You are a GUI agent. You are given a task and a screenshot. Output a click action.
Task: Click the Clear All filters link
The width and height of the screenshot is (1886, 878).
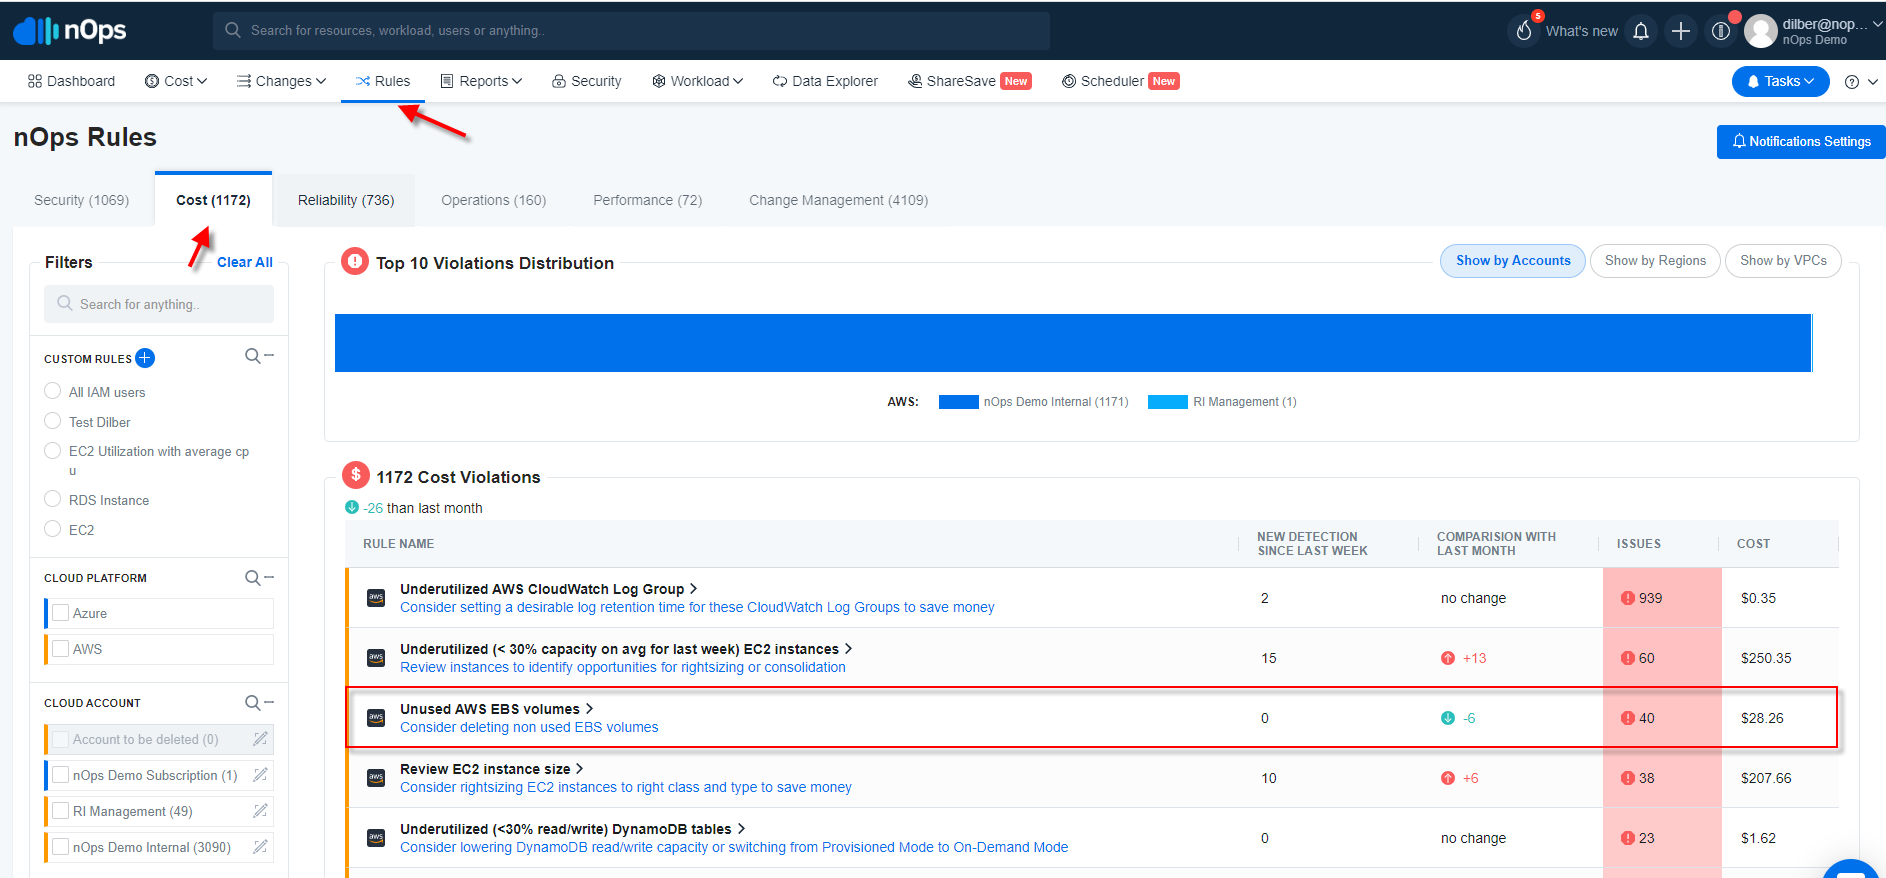click(x=245, y=262)
